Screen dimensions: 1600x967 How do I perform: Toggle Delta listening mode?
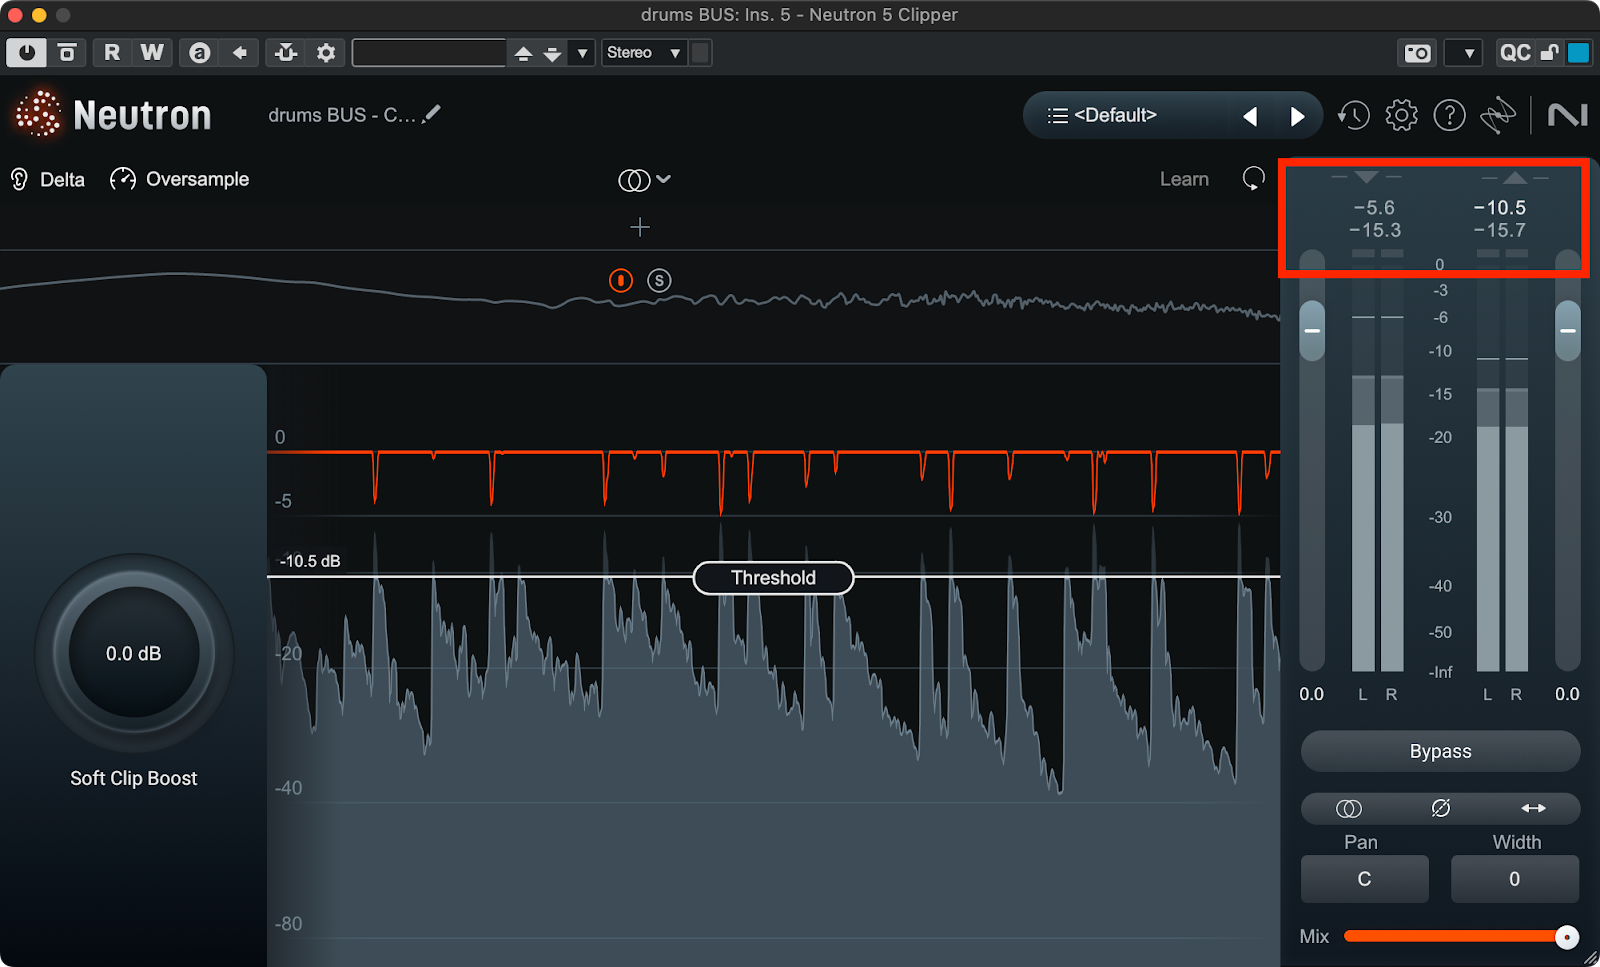48,180
